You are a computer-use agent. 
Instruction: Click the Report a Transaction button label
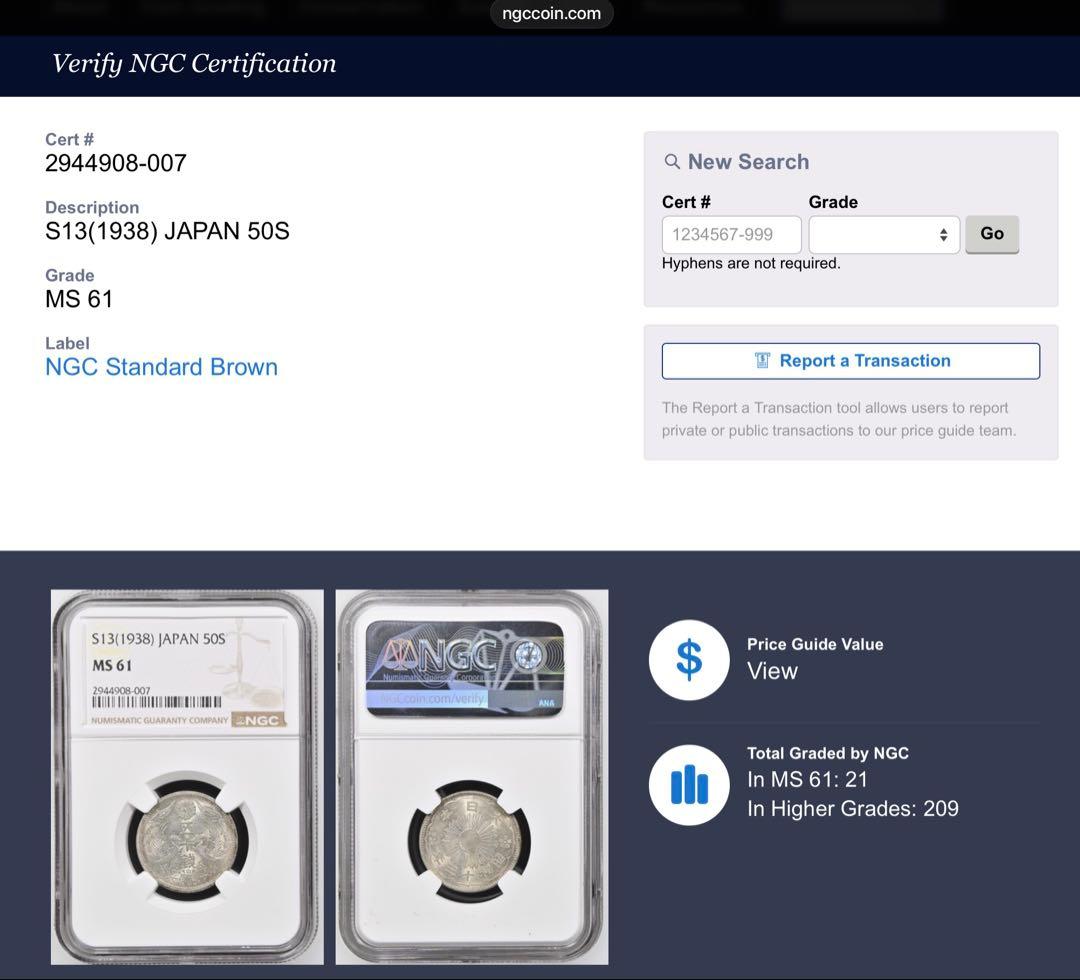coord(864,361)
